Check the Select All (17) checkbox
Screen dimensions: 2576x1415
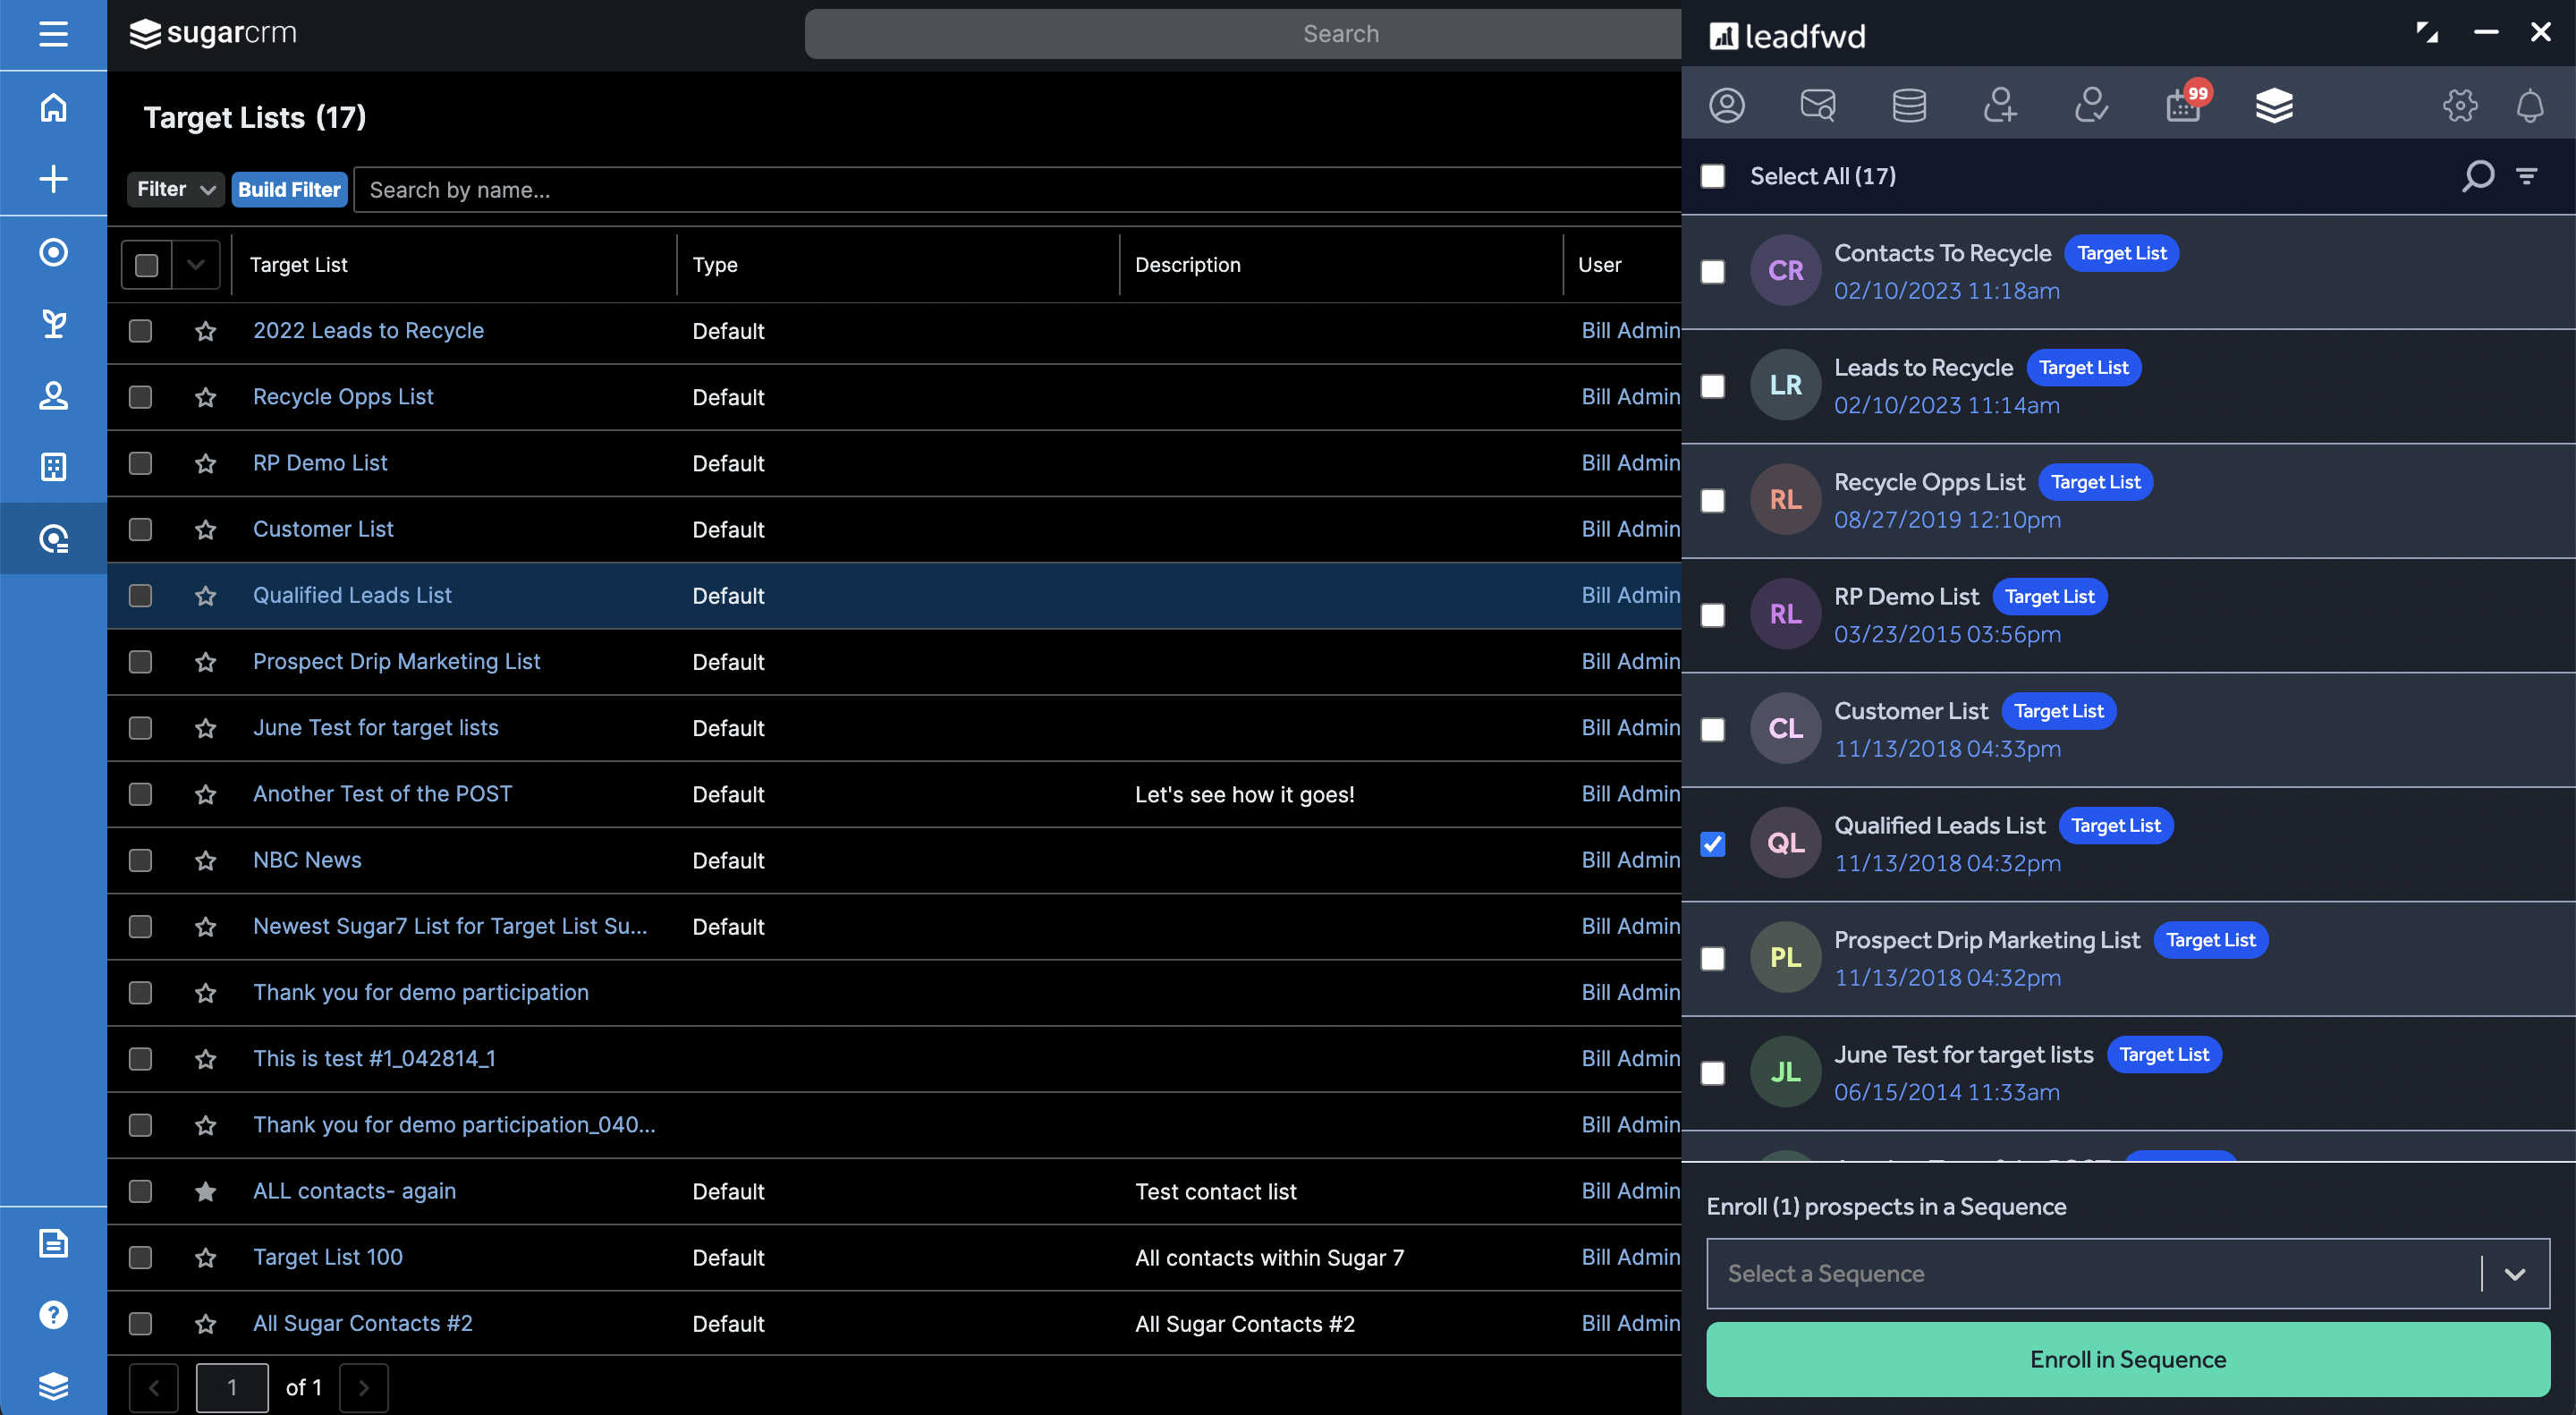tap(1713, 176)
